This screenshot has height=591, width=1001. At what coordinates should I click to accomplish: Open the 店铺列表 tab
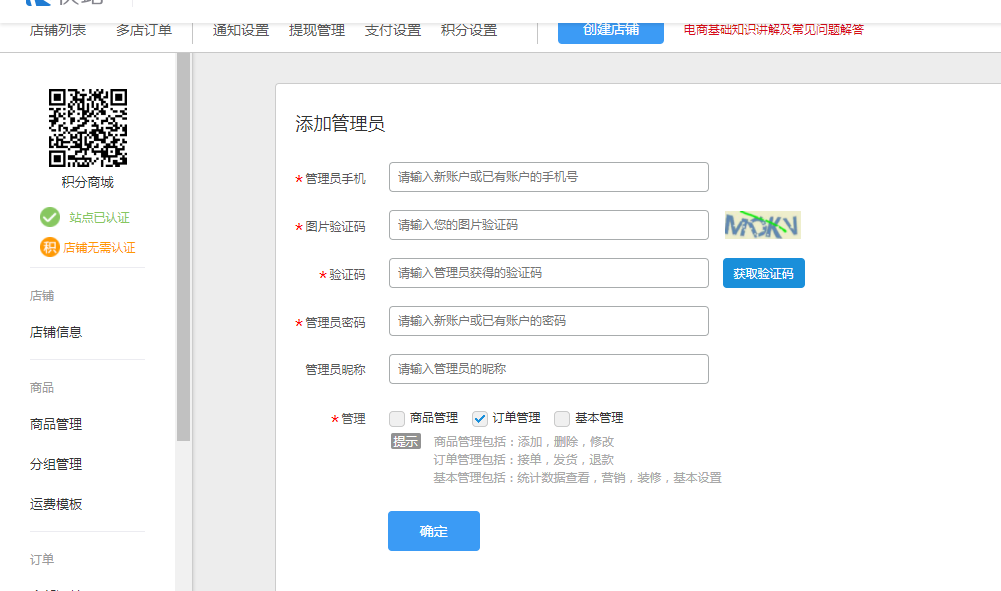click(58, 30)
